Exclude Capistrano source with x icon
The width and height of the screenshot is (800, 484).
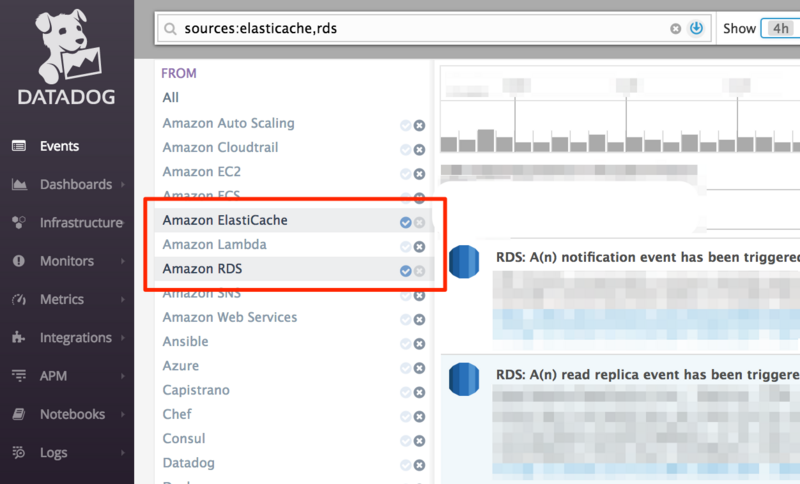tap(419, 392)
